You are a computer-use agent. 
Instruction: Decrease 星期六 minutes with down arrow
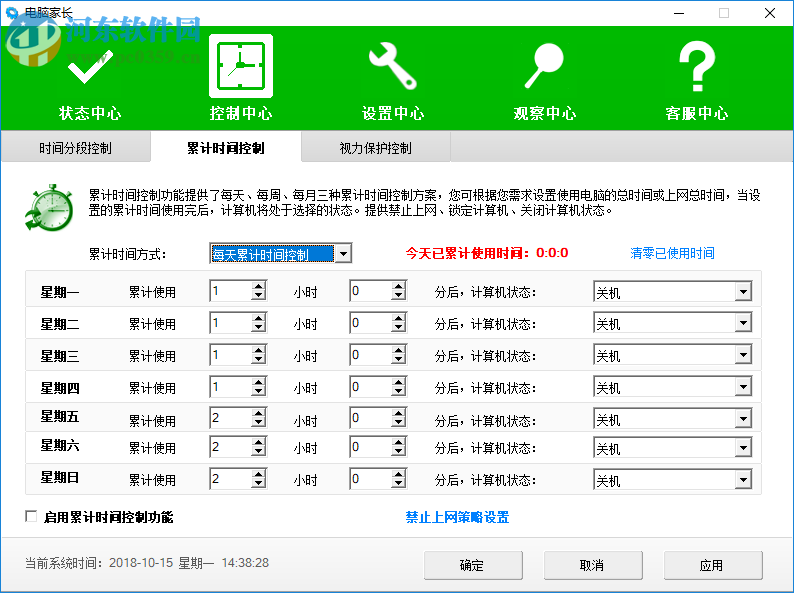(399, 452)
